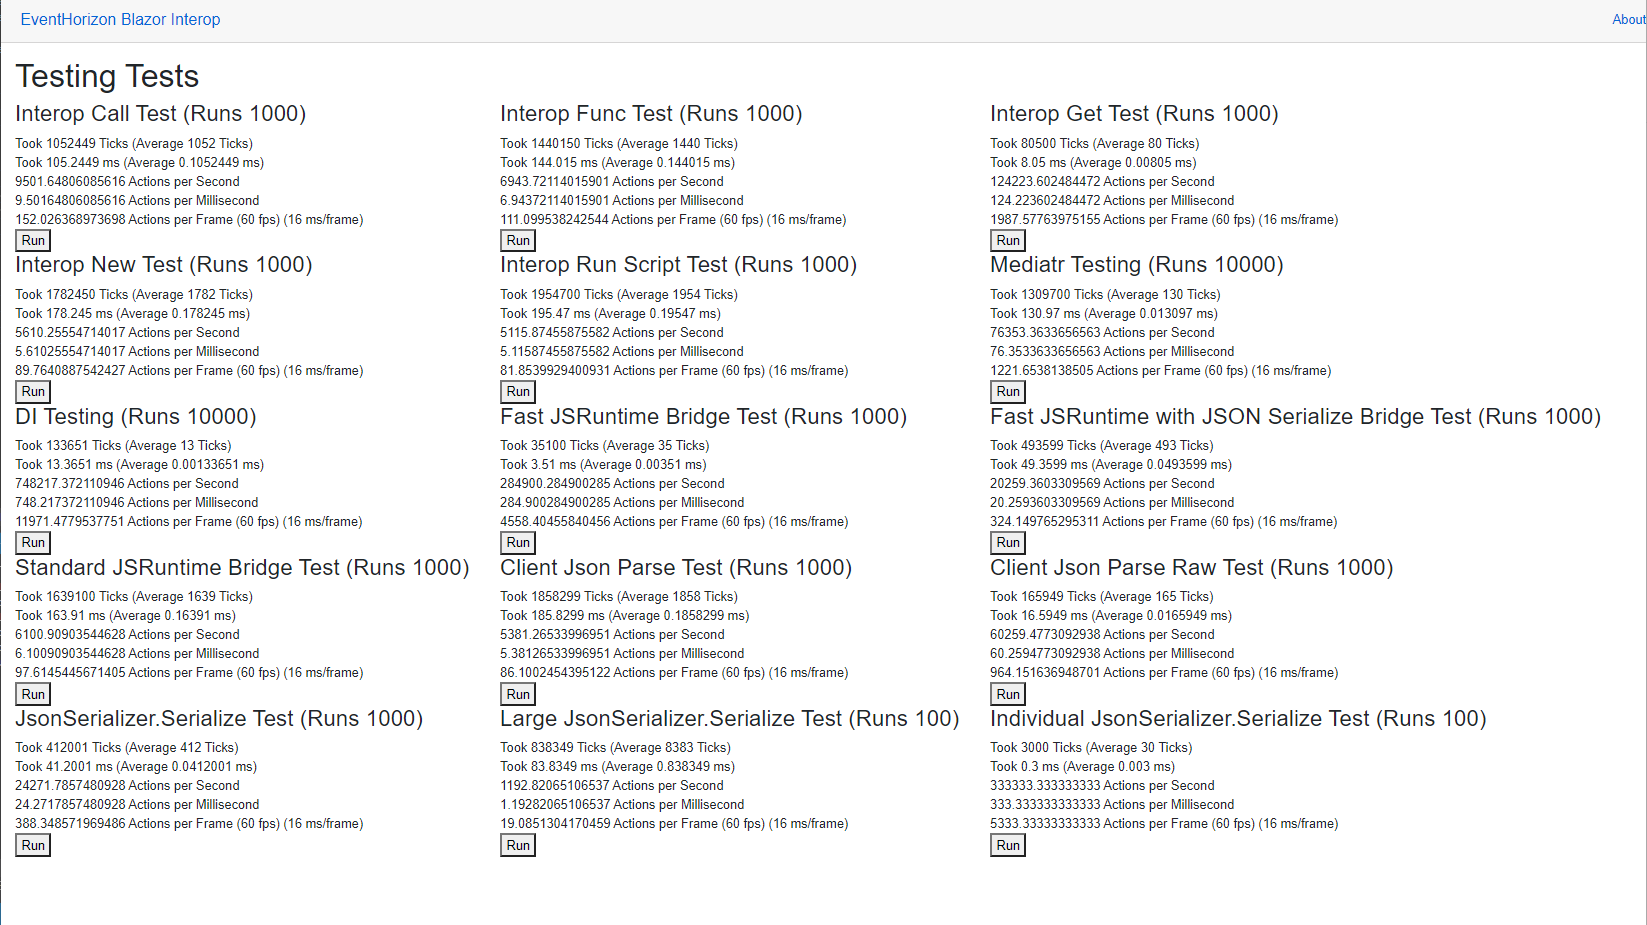Click the text 'Took 80500 Ticks (Average 80 Ticks)'
This screenshot has height=925, width=1647.
[x=1095, y=144]
